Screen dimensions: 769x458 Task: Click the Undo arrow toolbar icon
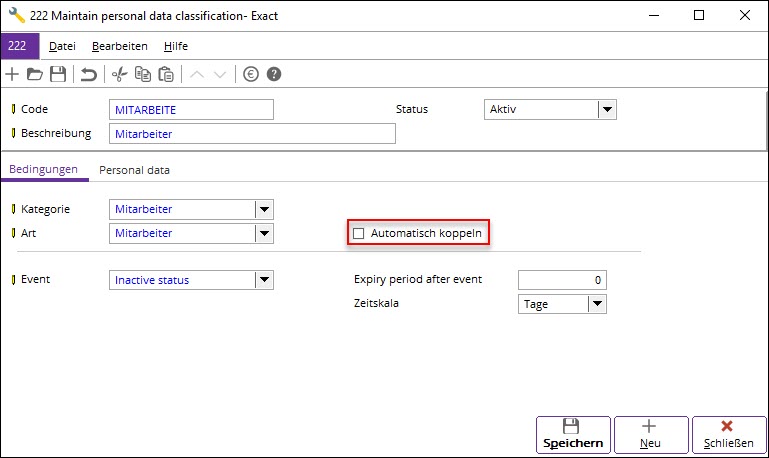click(89, 75)
